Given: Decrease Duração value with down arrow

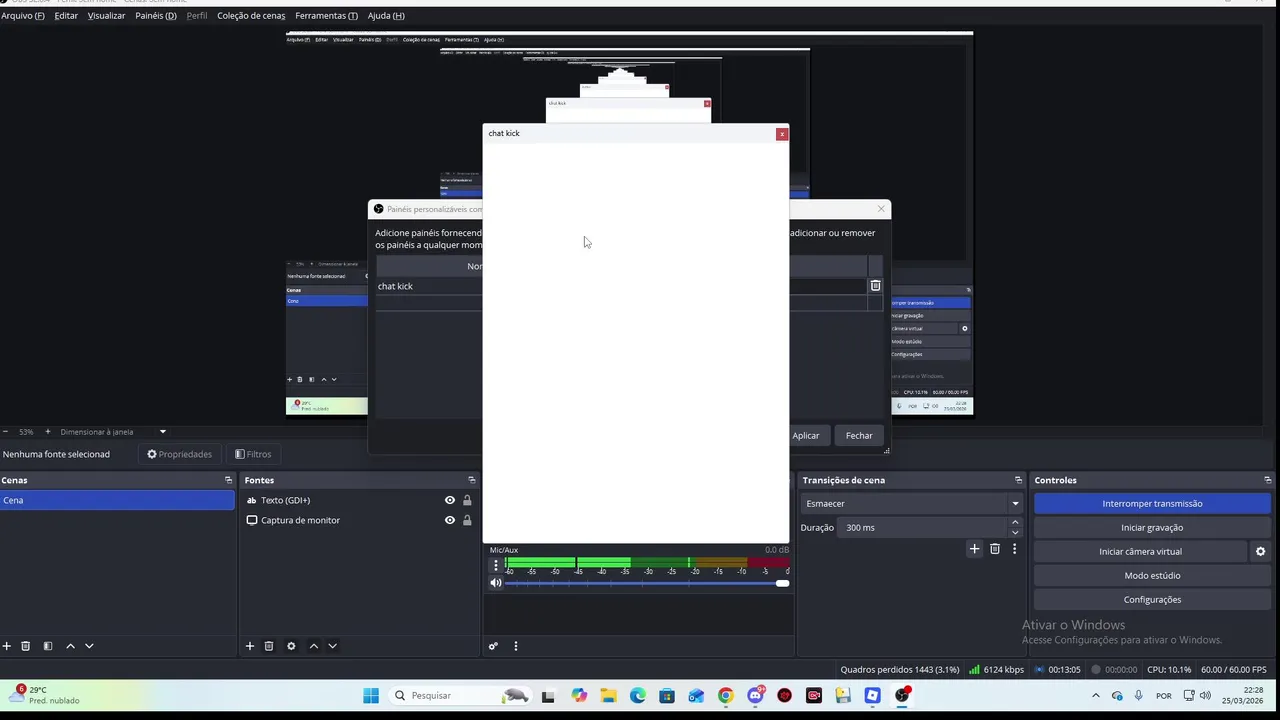Looking at the screenshot, I should pos(1015,533).
